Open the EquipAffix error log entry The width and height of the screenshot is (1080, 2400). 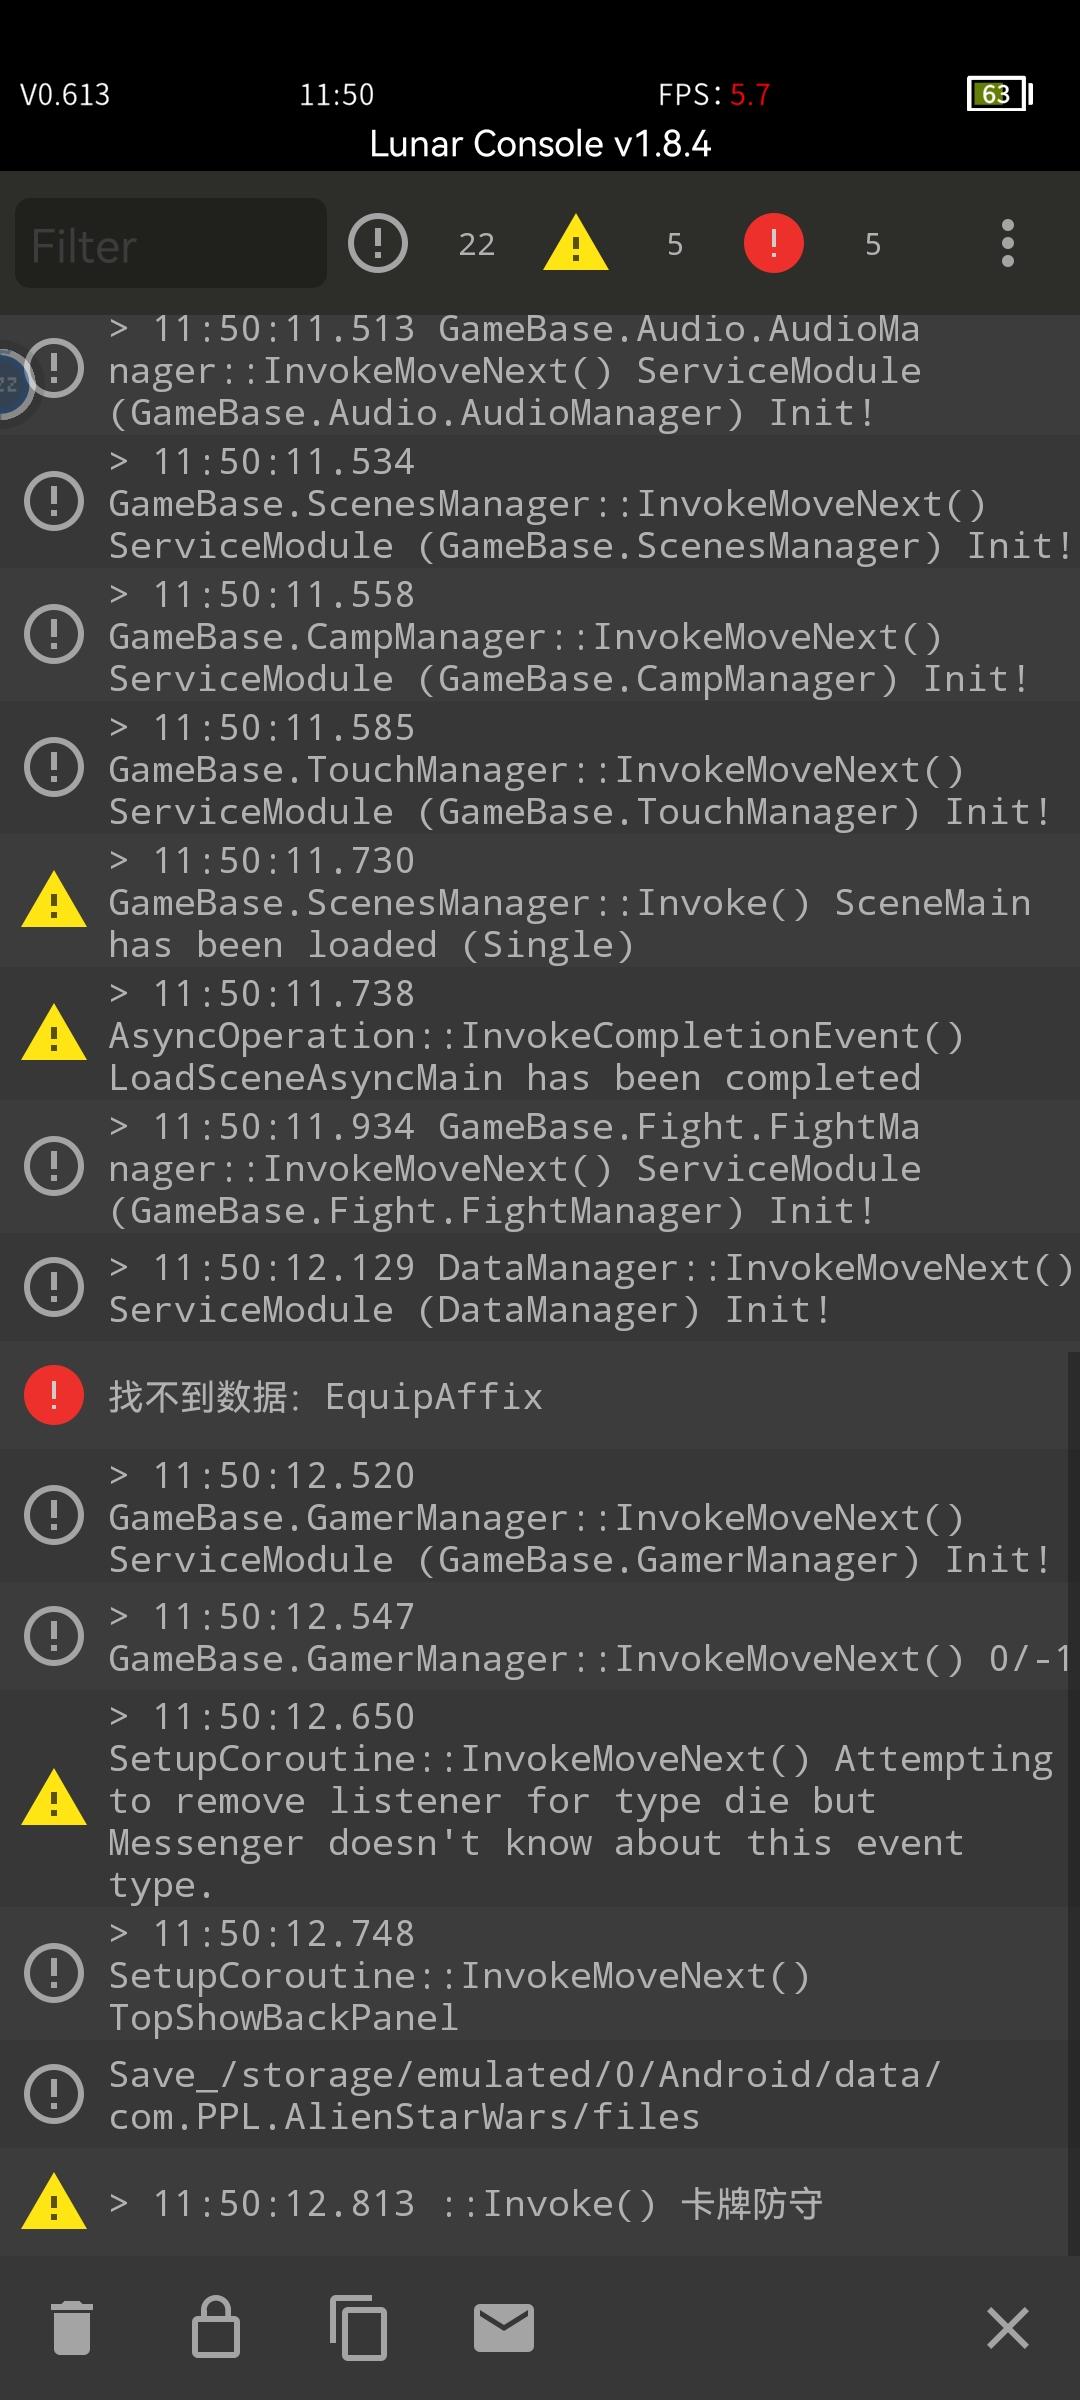coord(540,1396)
